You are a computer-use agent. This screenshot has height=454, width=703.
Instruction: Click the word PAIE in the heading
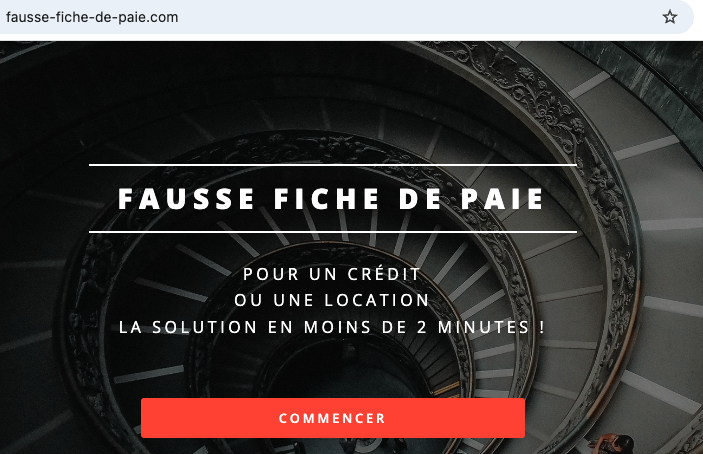pyautogui.click(x=503, y=199)
